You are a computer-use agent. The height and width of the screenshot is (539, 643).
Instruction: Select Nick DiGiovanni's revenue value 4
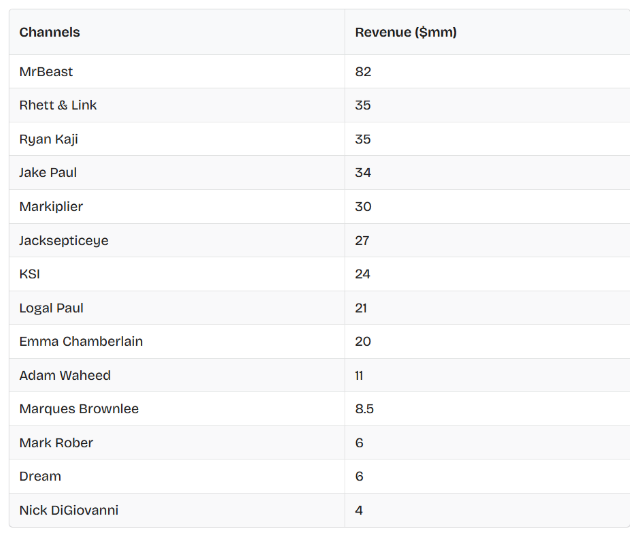point(359,510)
